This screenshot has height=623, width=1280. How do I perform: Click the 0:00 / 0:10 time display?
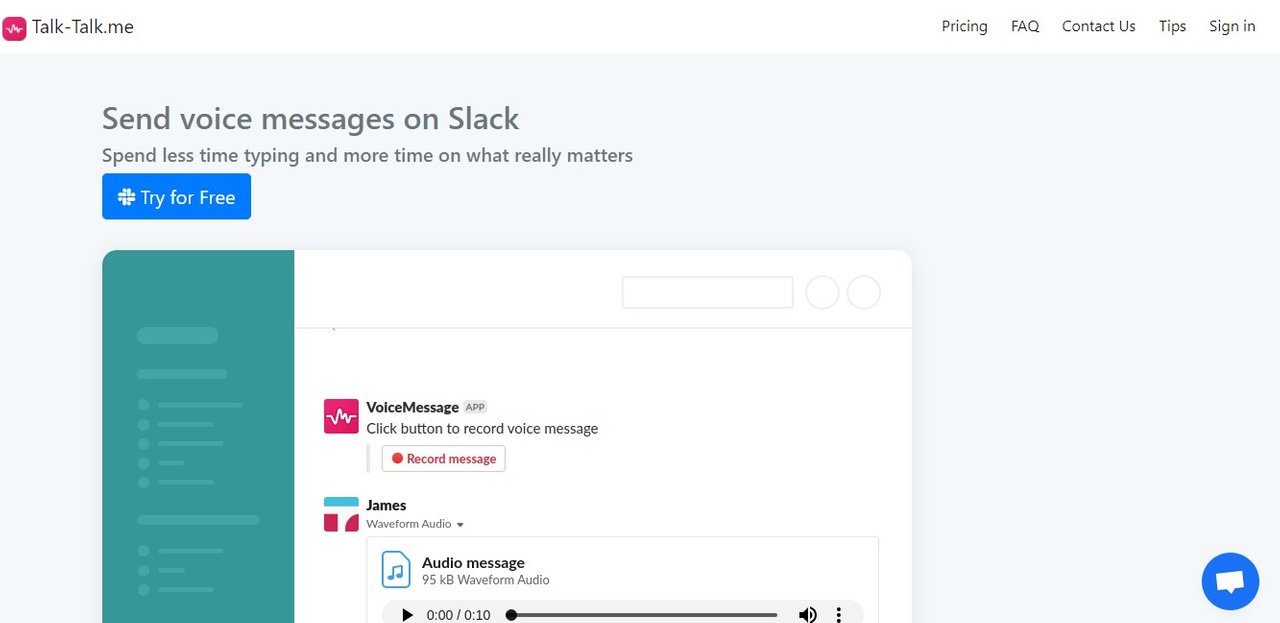click(x=458, y=615)
